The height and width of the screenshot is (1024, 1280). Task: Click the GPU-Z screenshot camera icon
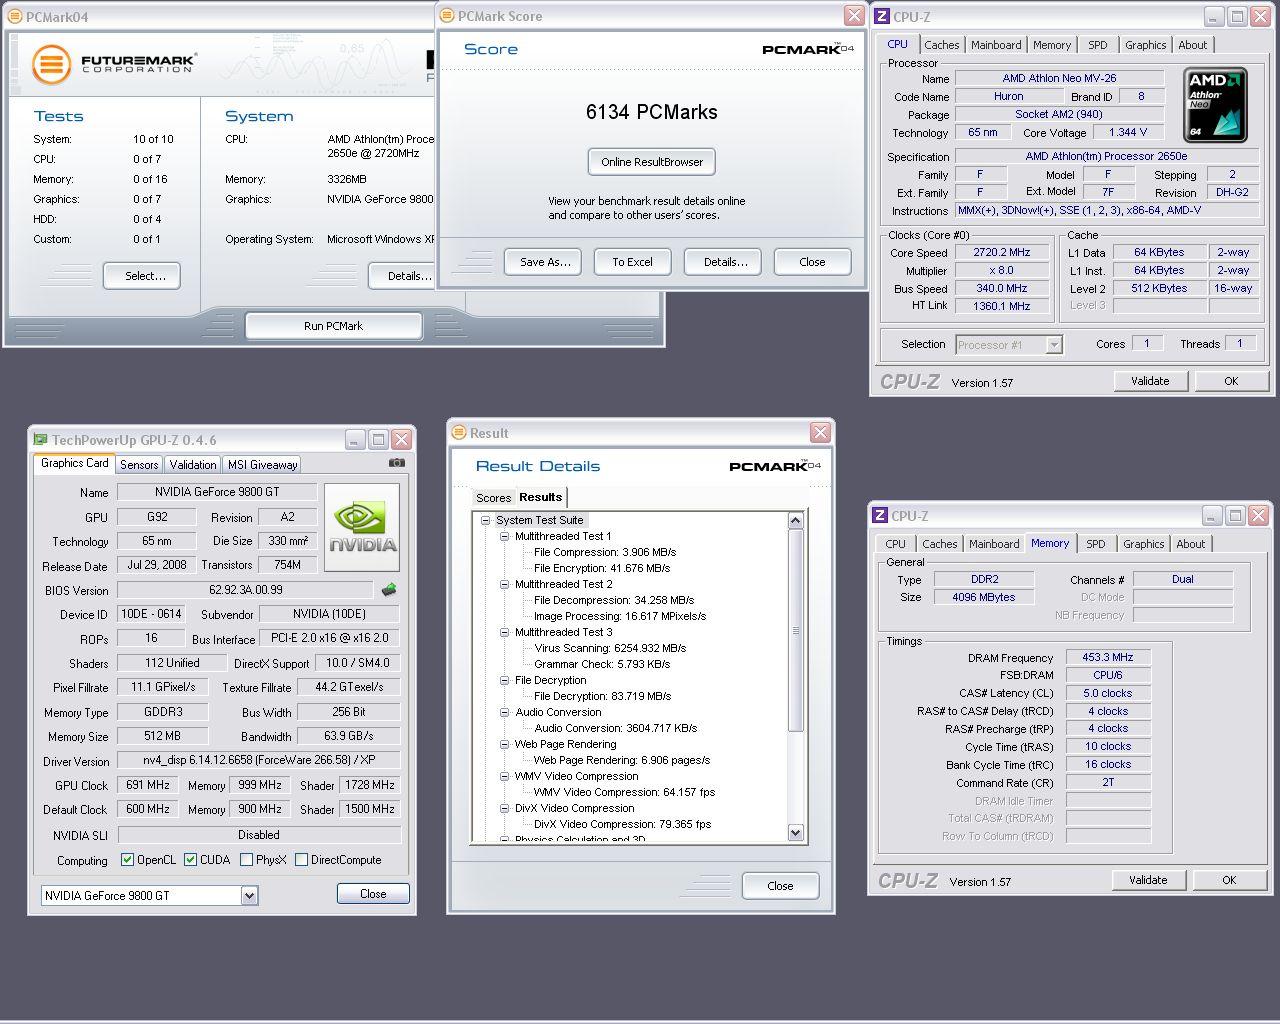click(x=397, y=463)
